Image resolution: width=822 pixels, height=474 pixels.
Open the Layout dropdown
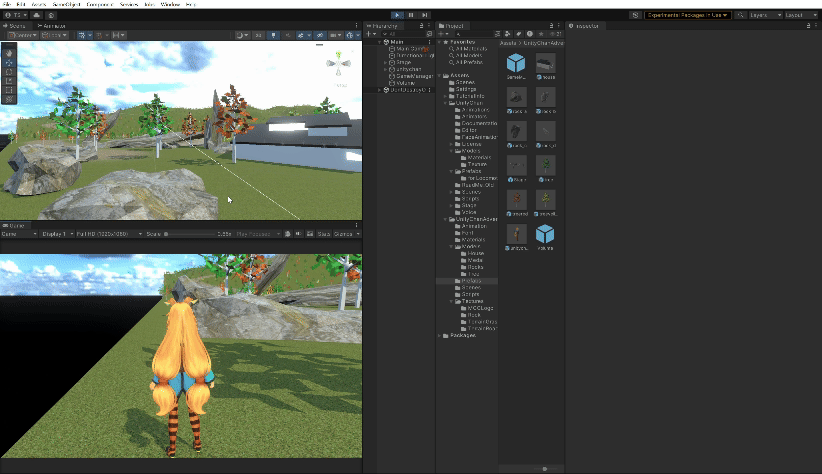pos(798,15)
